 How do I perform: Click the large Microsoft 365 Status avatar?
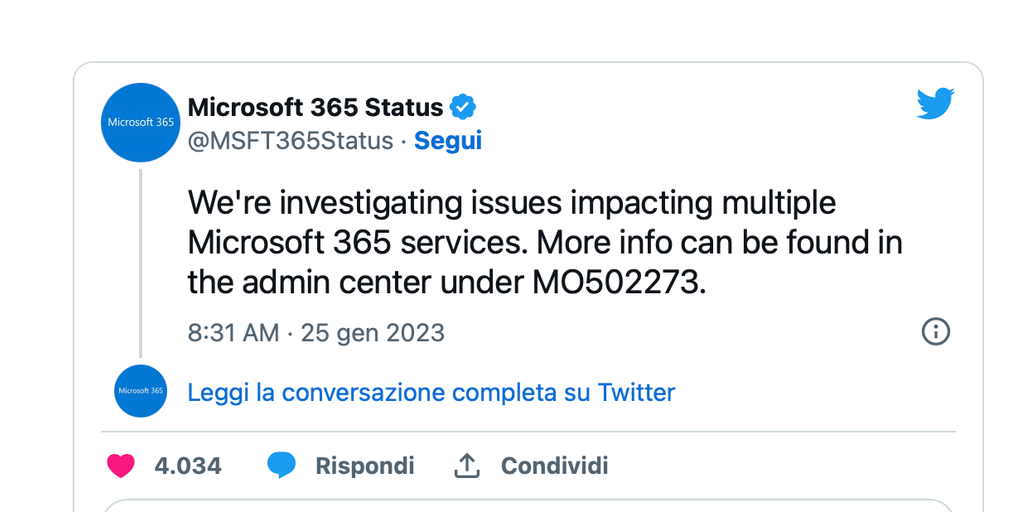pyautogui.click(x=140, y=122)
